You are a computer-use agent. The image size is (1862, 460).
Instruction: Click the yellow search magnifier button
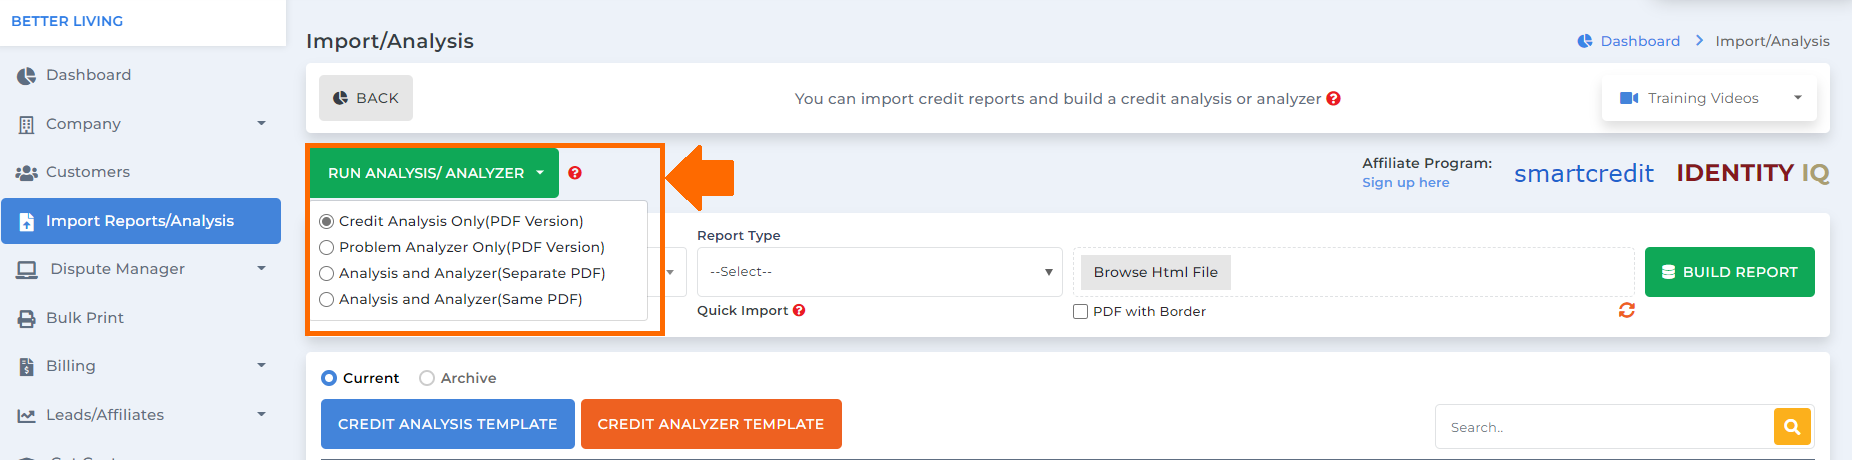tap(1792, 427)
